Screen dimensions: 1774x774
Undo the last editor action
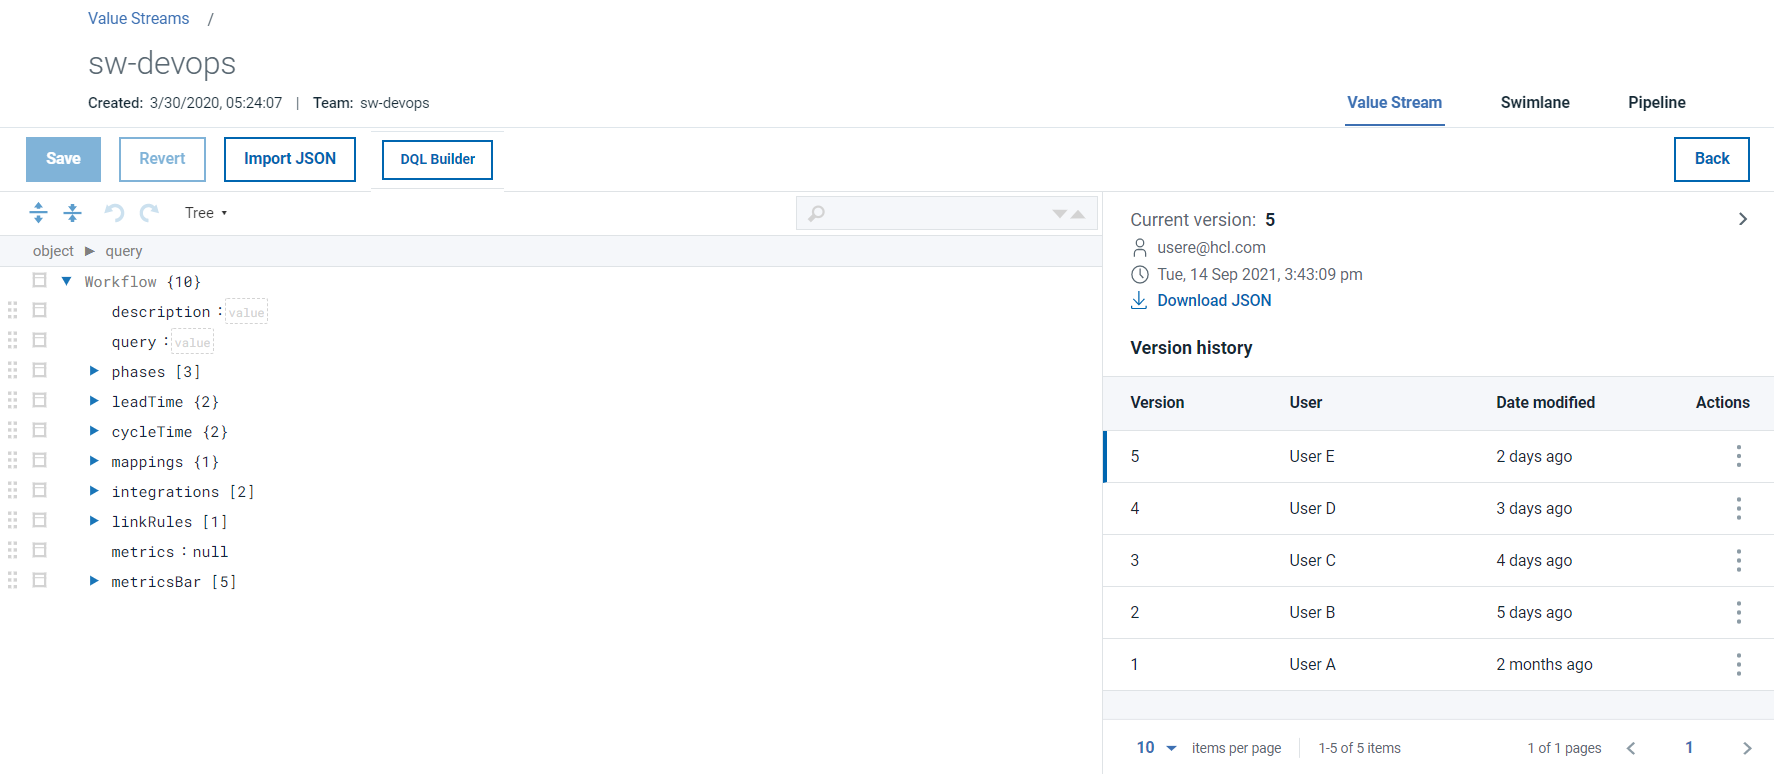(114, 212)
